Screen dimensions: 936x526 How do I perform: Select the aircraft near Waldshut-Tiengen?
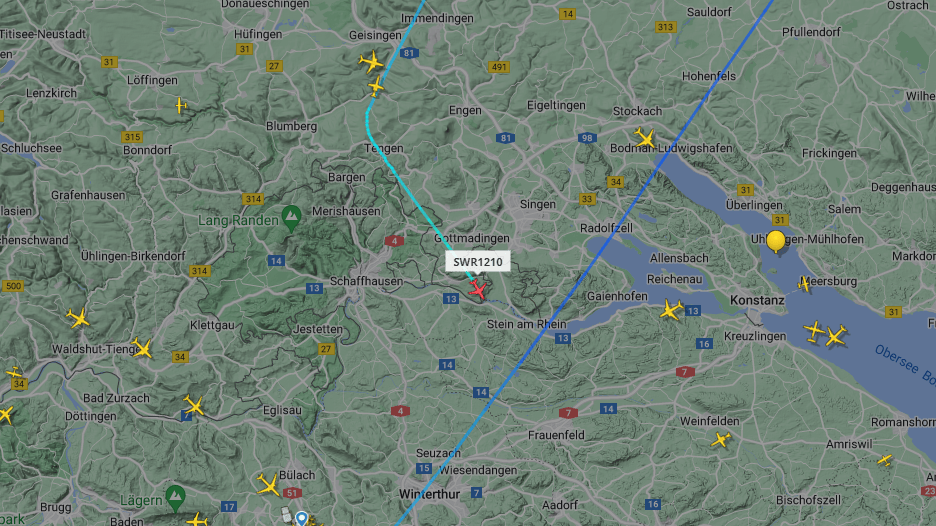click(142, 347)
